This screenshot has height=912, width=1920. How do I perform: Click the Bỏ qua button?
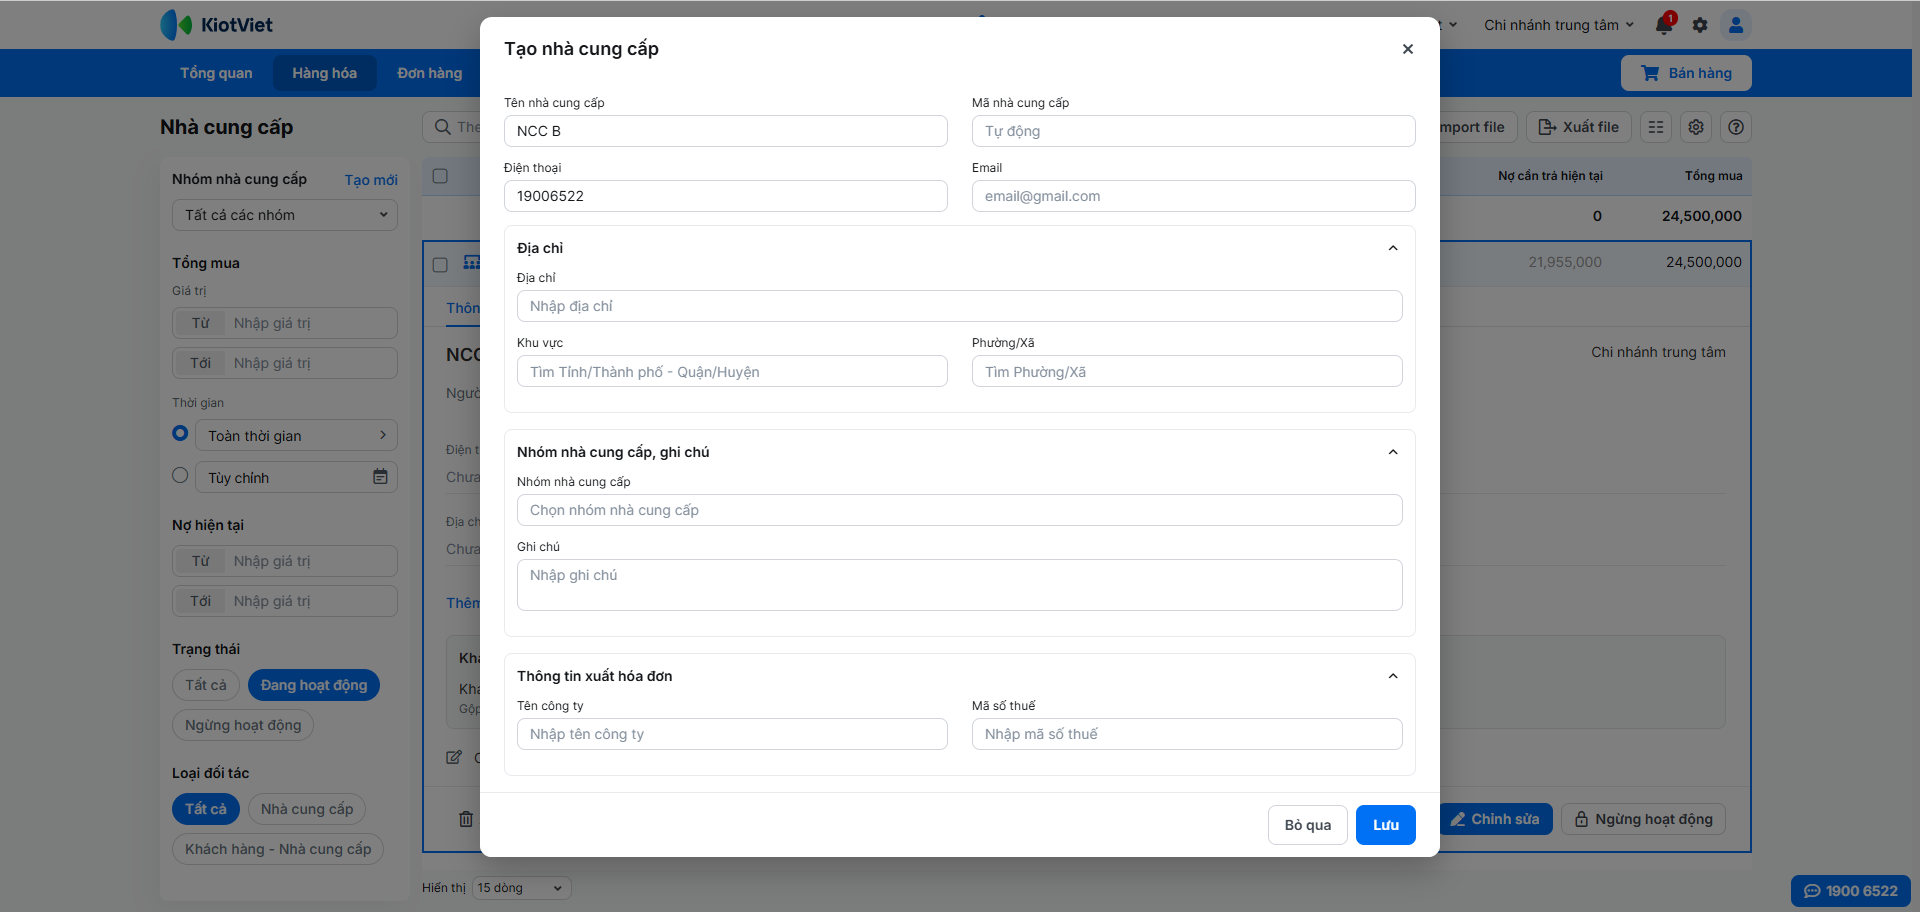(x=1307, y=825)
